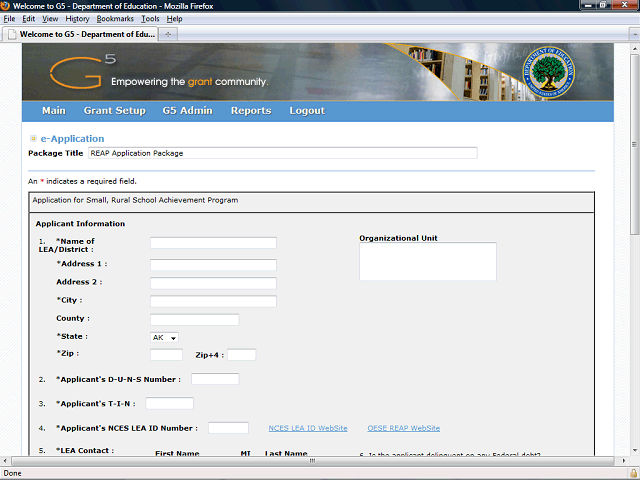Click the G5 logo in banner
The image size is (640, 480).
83,72
